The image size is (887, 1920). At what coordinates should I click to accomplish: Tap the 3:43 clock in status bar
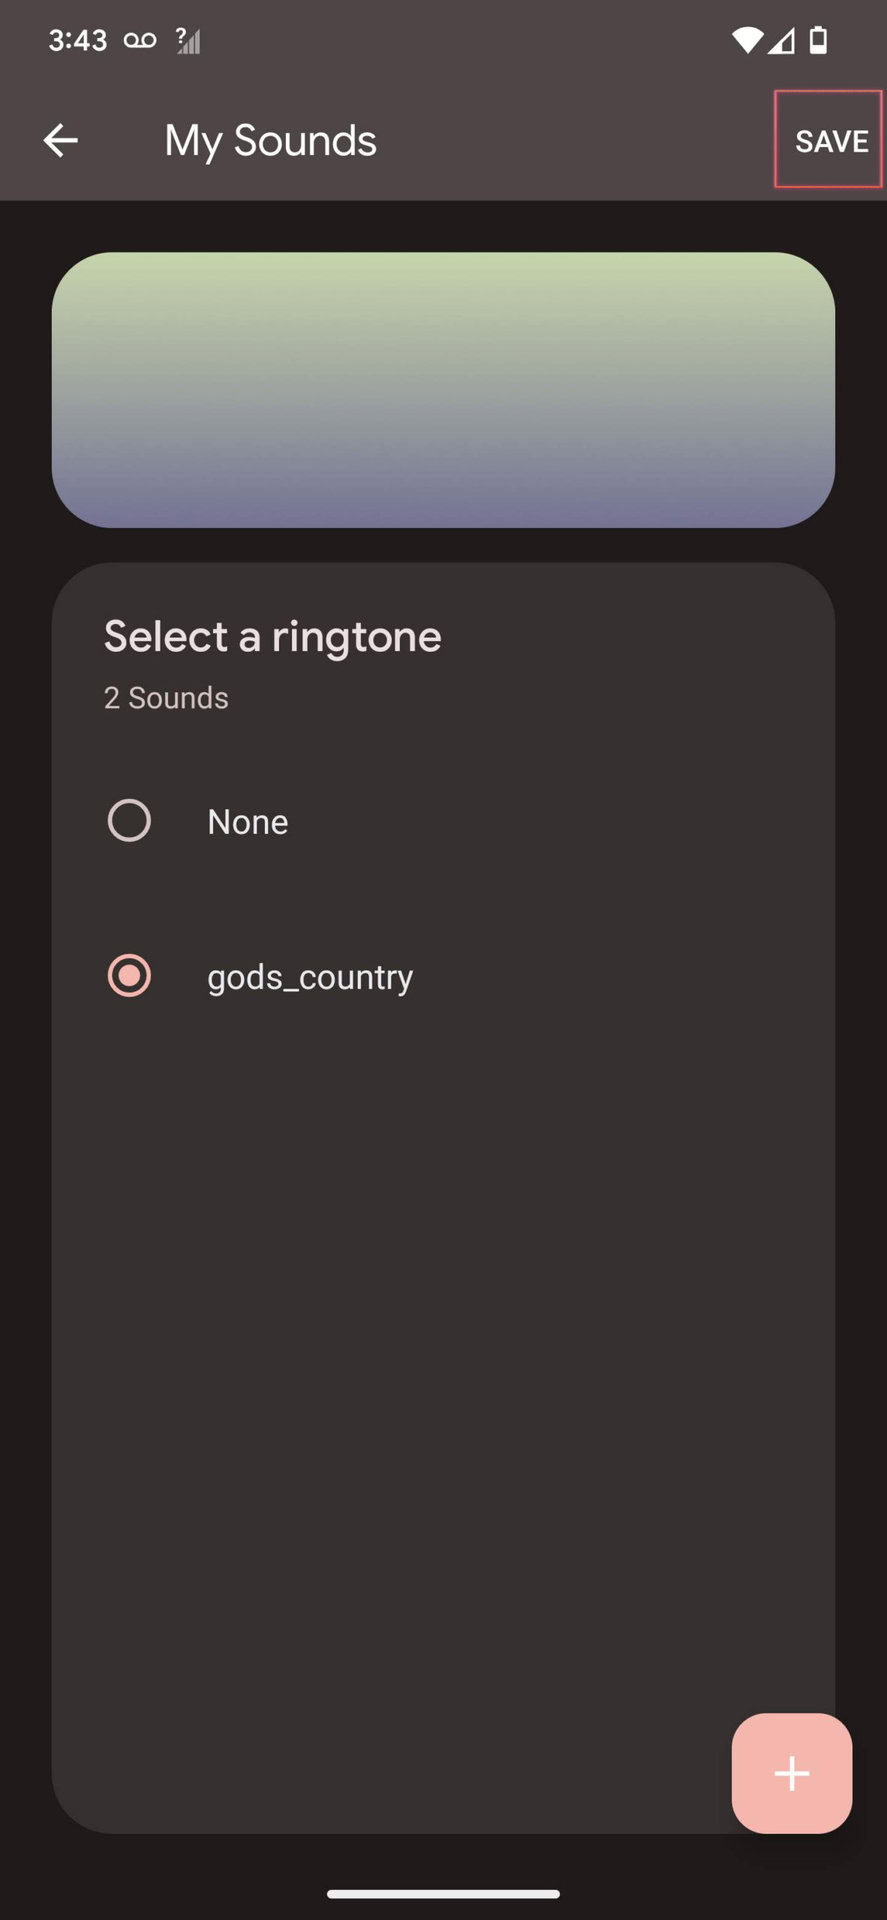[x=77, y=40]
